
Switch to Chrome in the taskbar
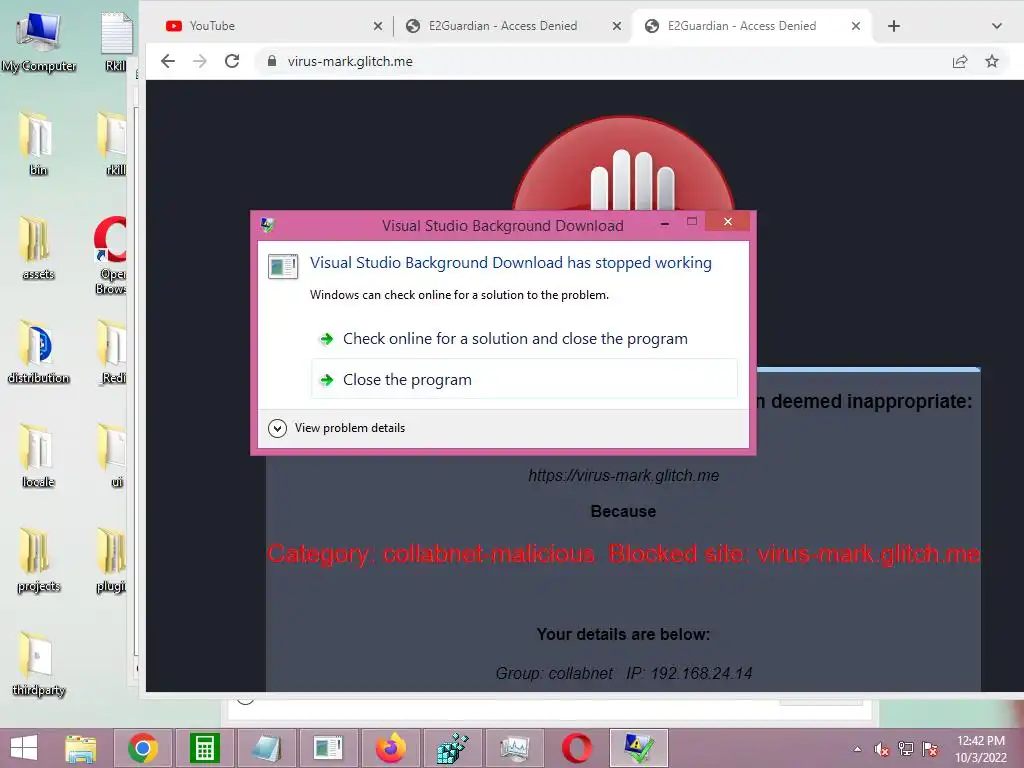pyautogui.click(x=143, y=748)
